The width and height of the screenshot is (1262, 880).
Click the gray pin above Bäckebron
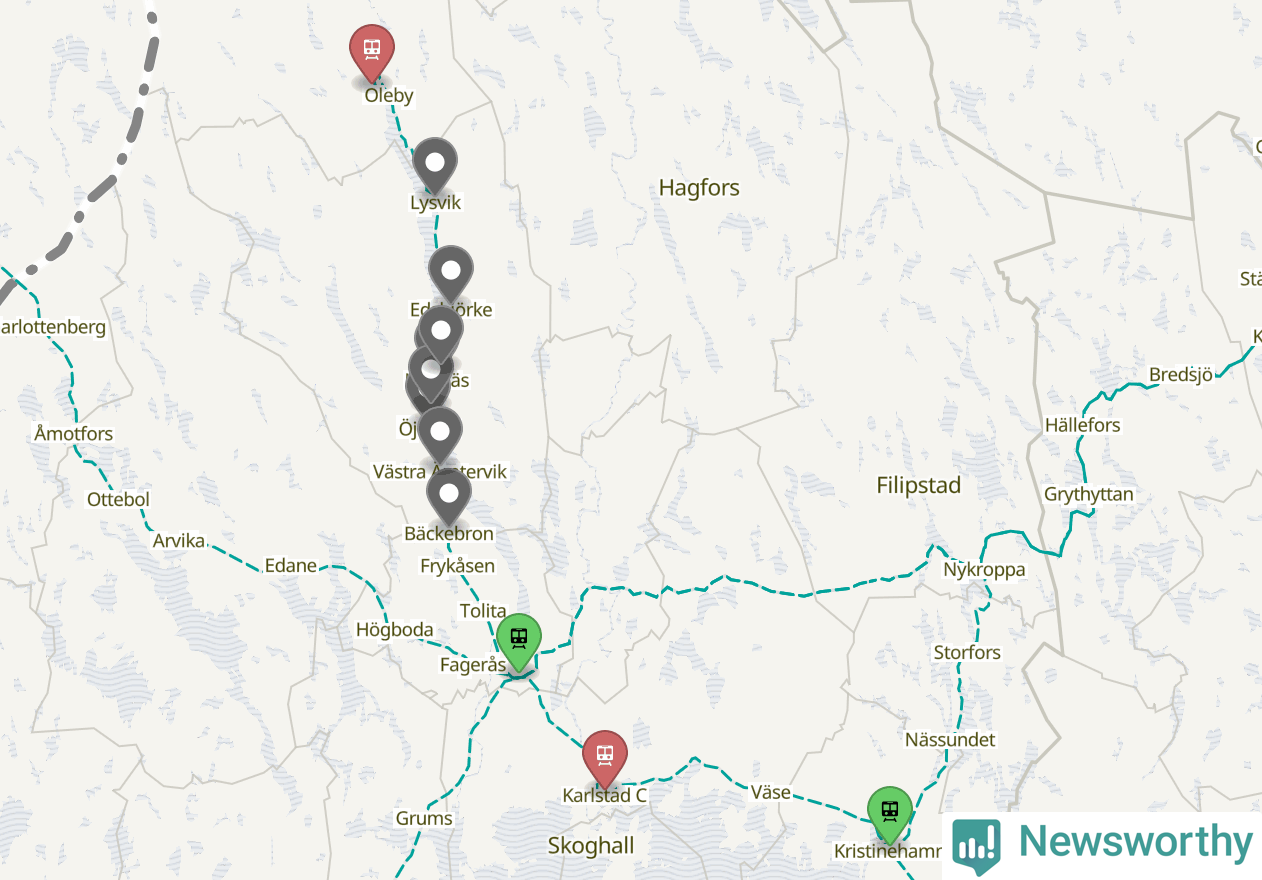point(449,495)
